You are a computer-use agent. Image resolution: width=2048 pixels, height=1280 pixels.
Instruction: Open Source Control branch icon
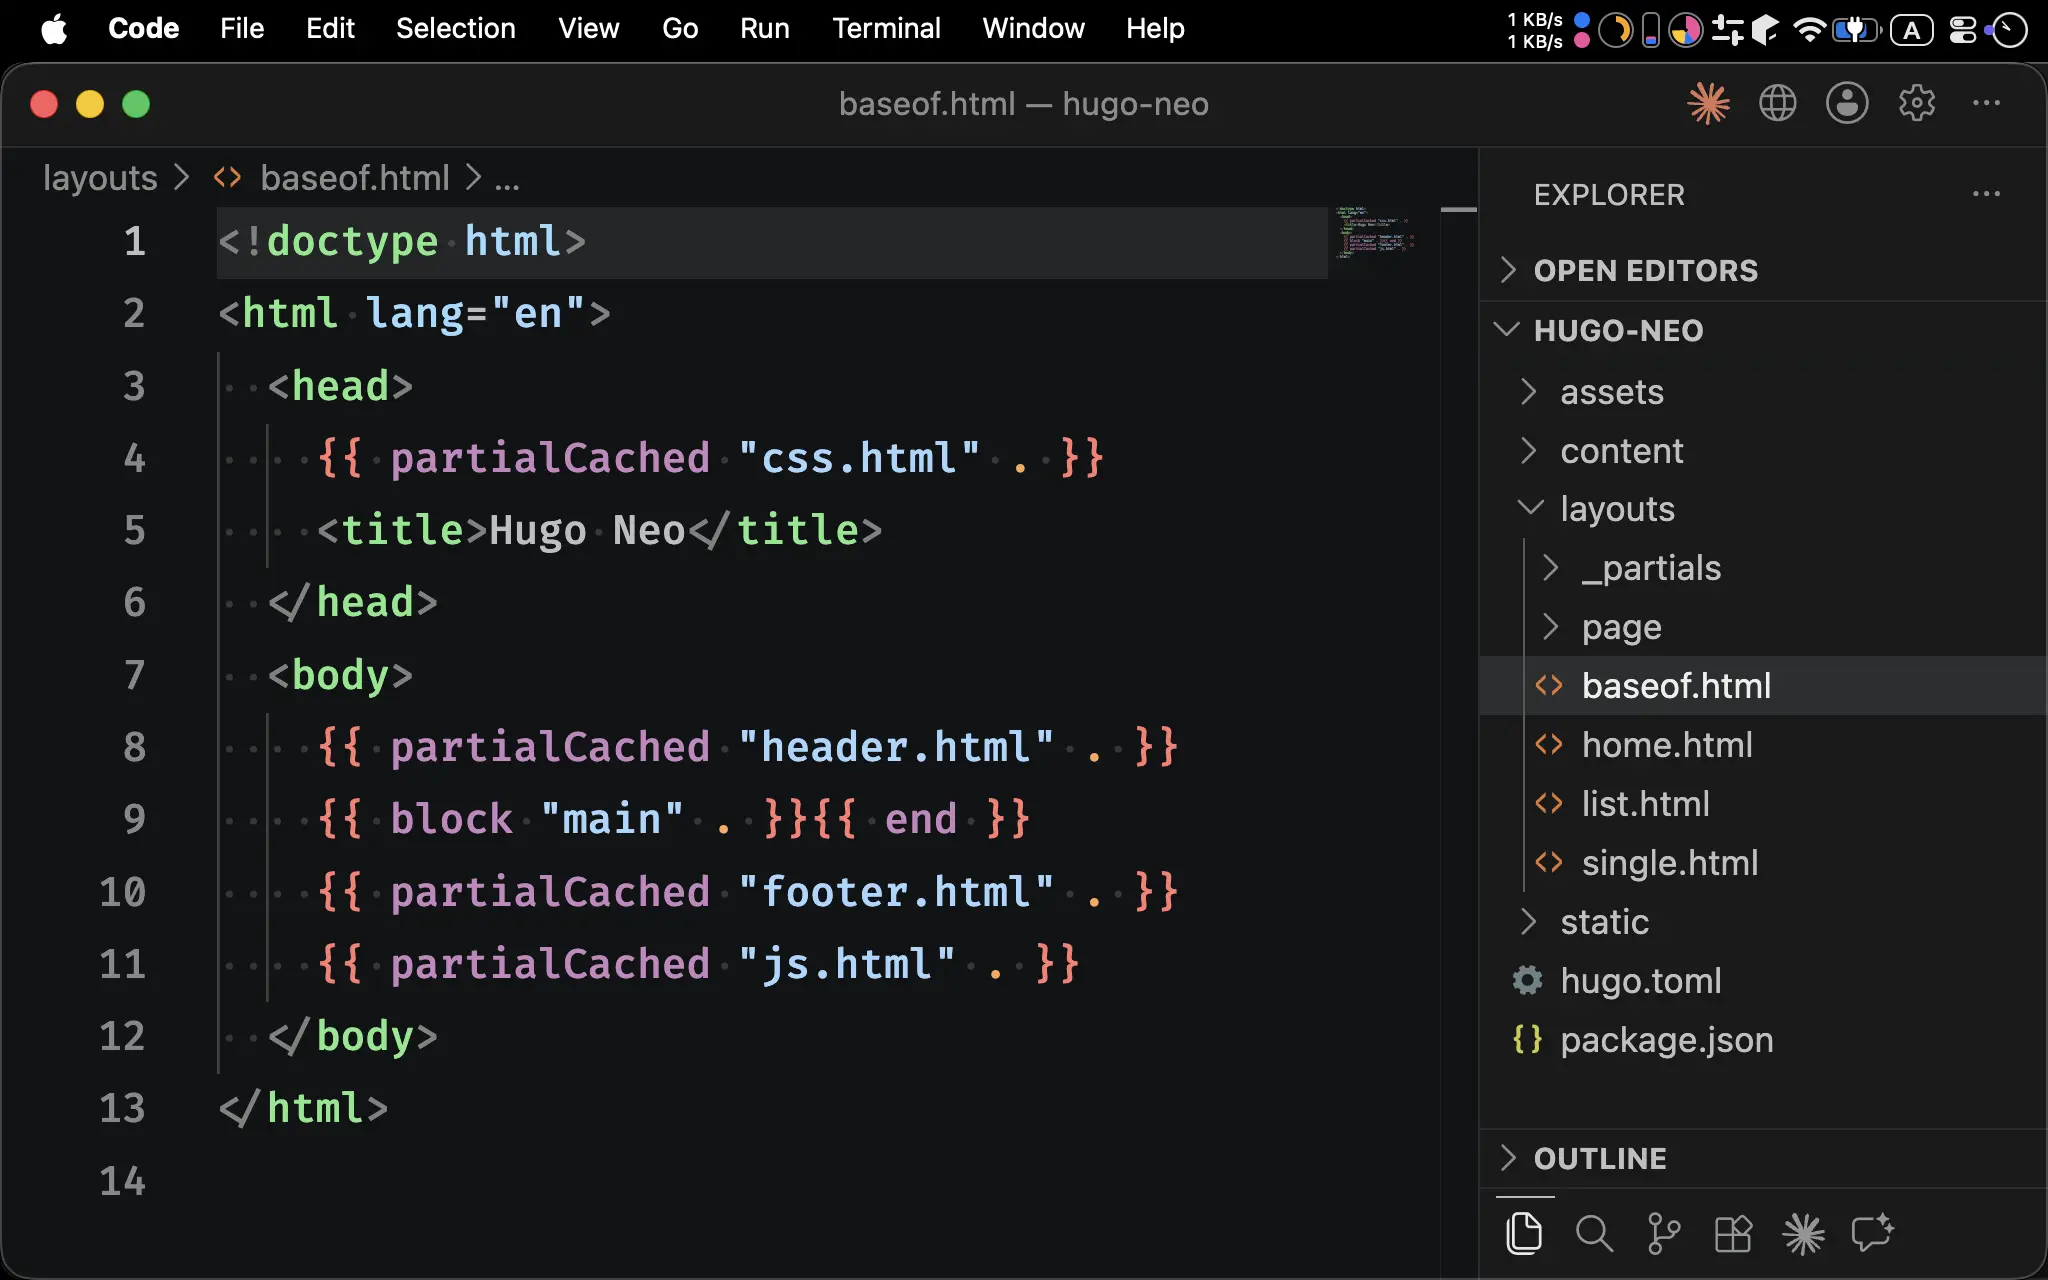[1663, 1233]
